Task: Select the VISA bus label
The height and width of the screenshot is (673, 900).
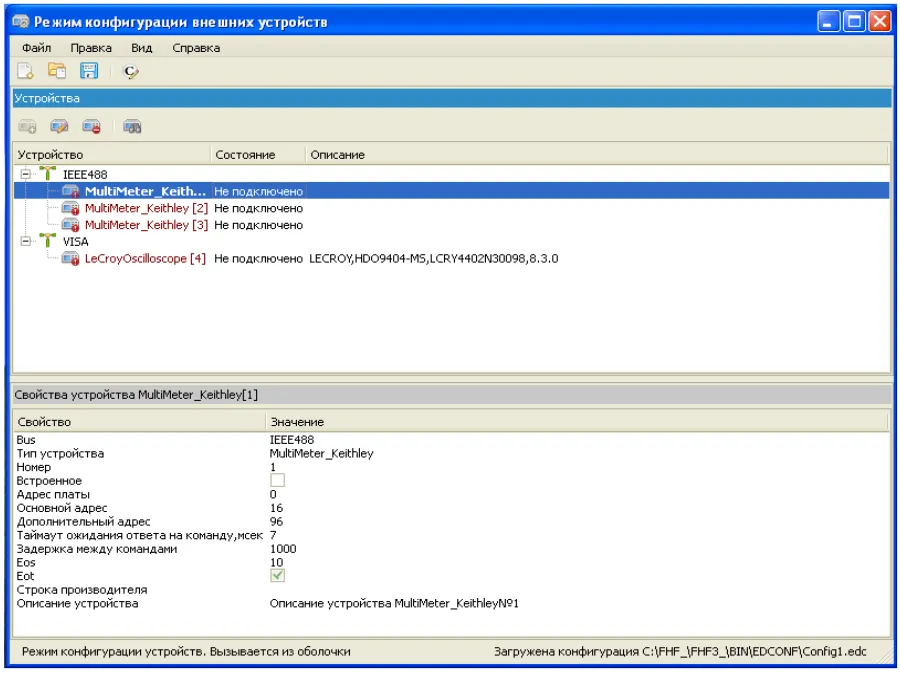Action: [x=75, y=242]
